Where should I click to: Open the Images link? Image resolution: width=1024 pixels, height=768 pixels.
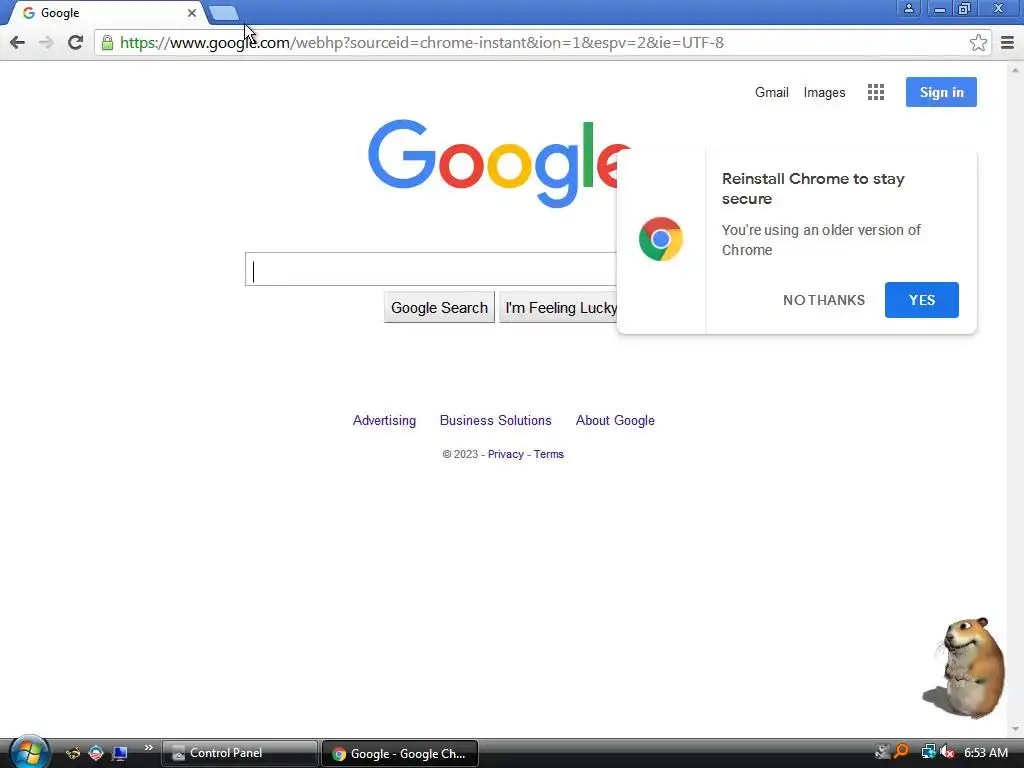point(824,92)
